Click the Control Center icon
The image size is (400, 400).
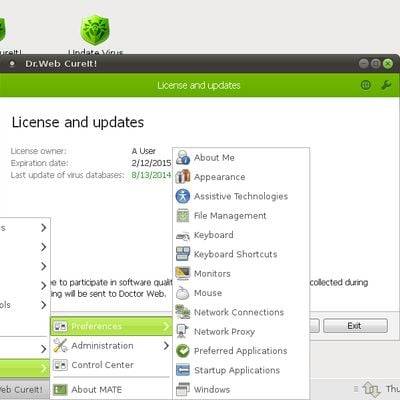60,365
